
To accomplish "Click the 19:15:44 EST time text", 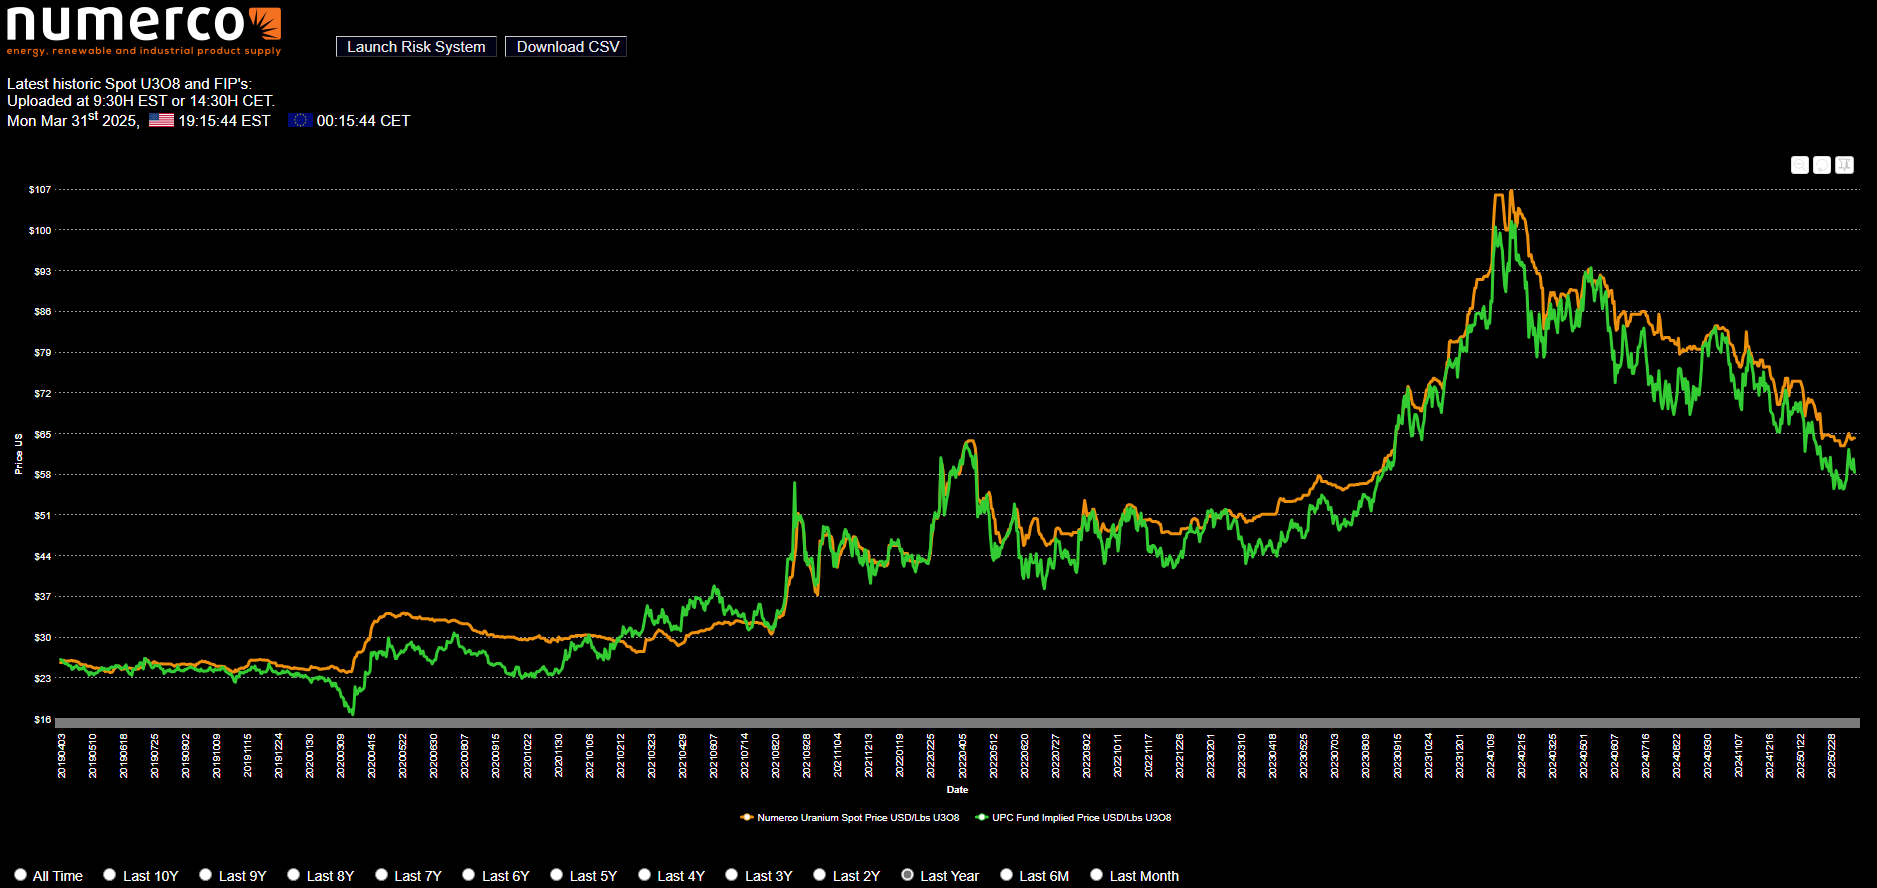I will click(x=224, y=121).
